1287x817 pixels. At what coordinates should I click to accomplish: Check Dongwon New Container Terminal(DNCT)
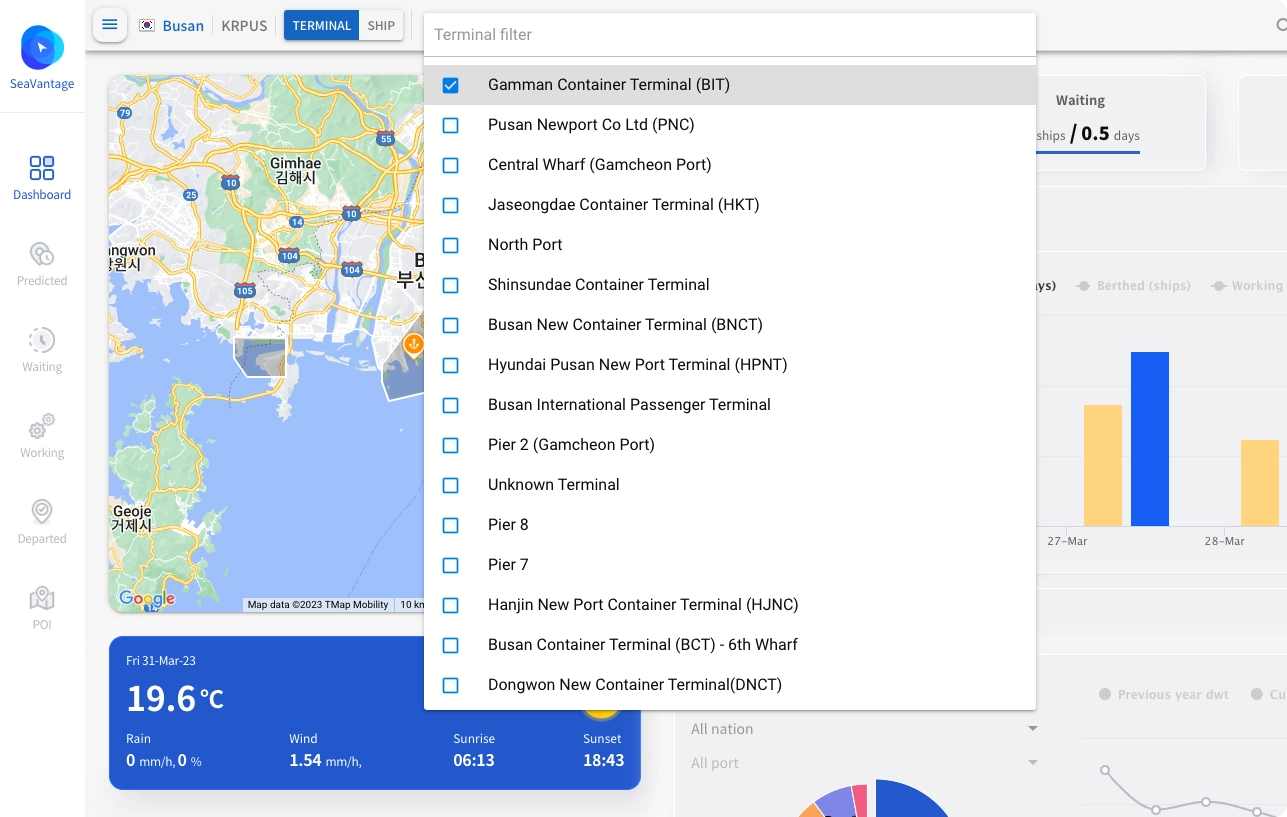click(x=451, y=685)
